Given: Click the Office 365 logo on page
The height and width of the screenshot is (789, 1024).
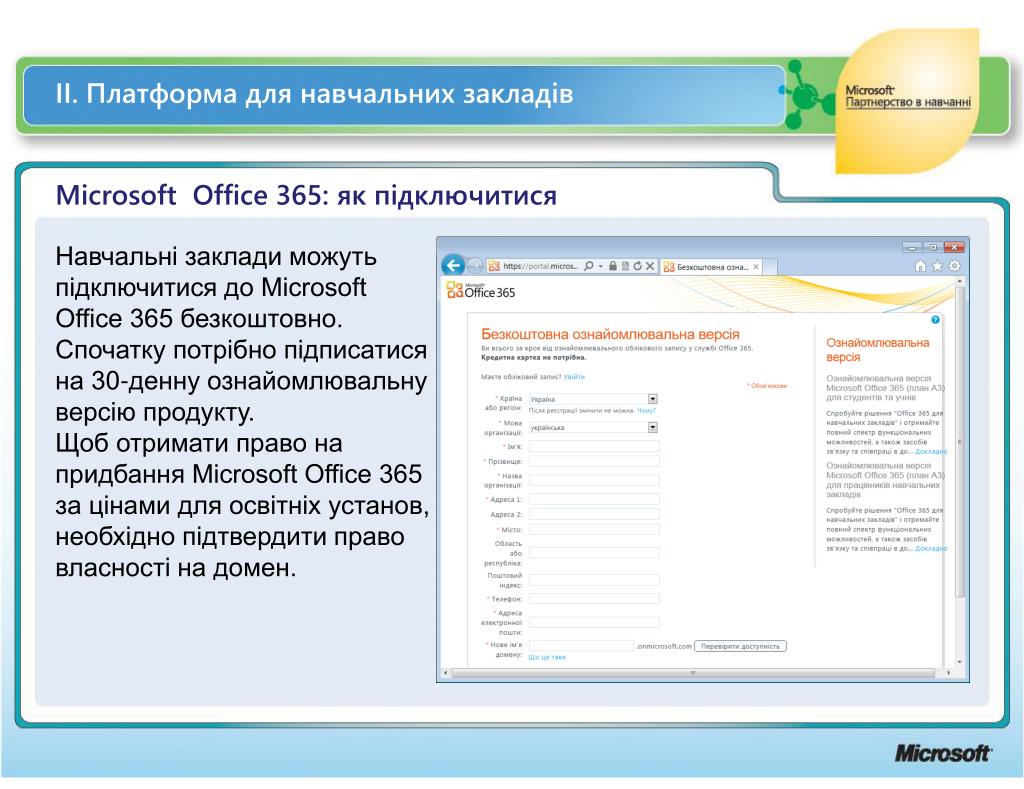Looking at the screenshot, I should pos(481,291).
